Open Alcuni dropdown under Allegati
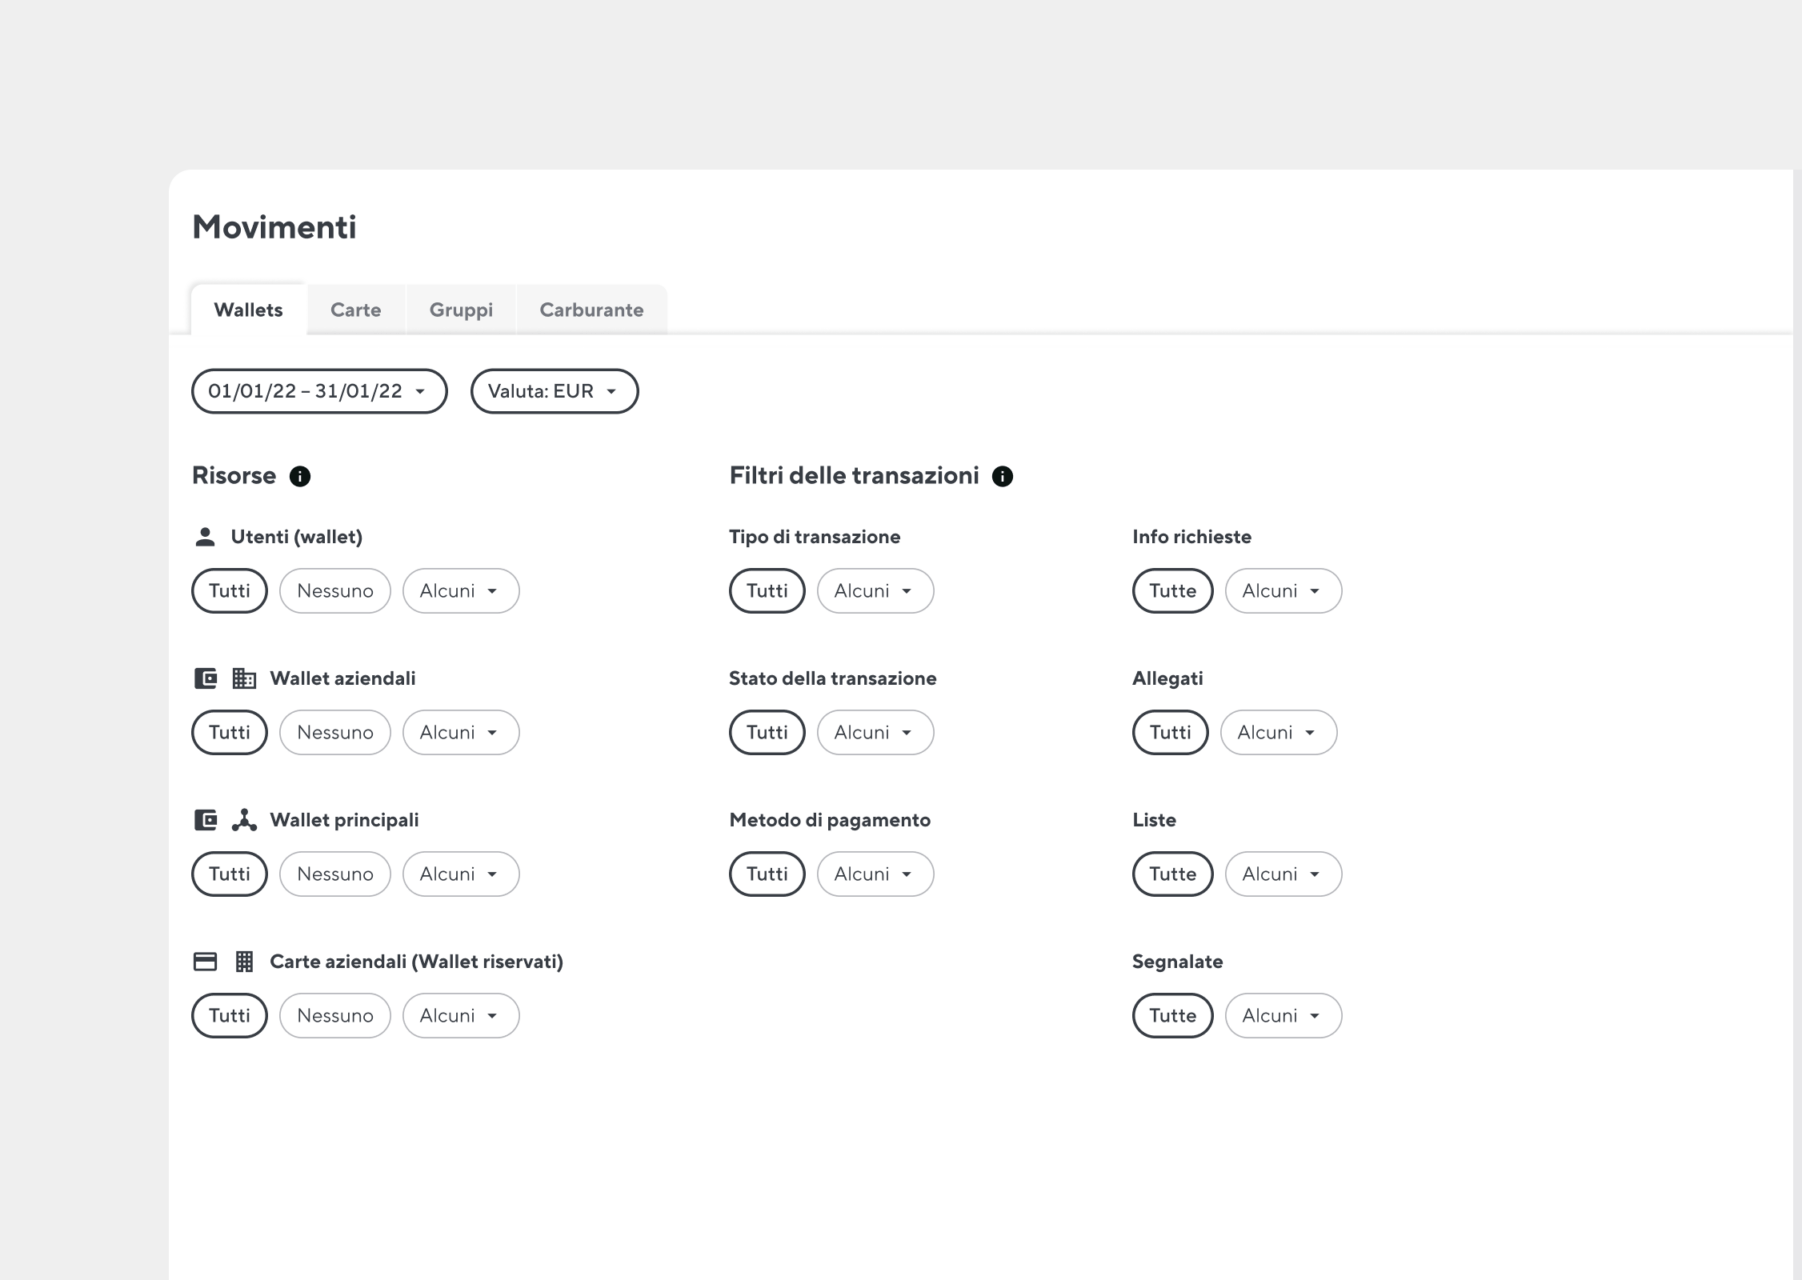The height and width of the screenshot is (1280, 1802). (1278, 732)
